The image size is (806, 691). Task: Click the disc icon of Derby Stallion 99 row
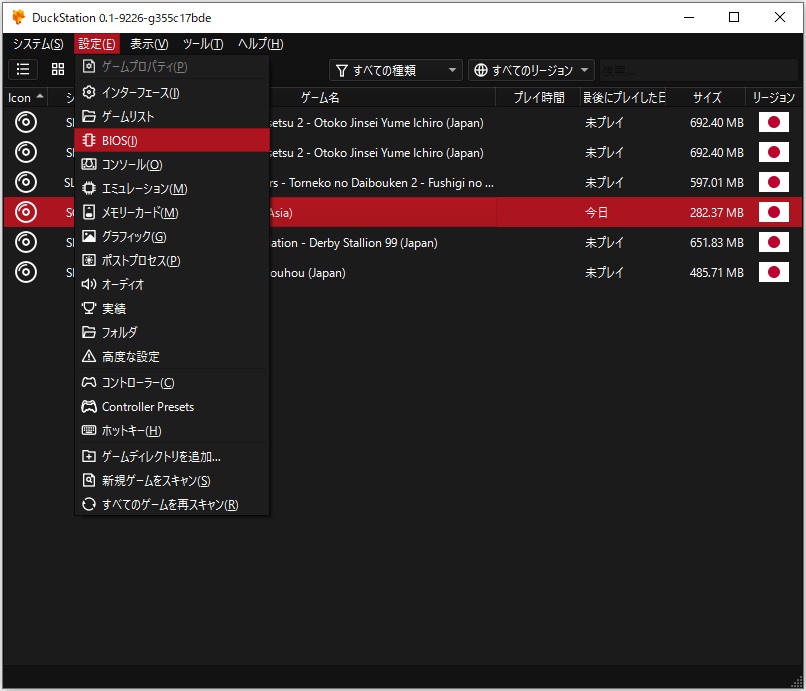click(26, 242)
